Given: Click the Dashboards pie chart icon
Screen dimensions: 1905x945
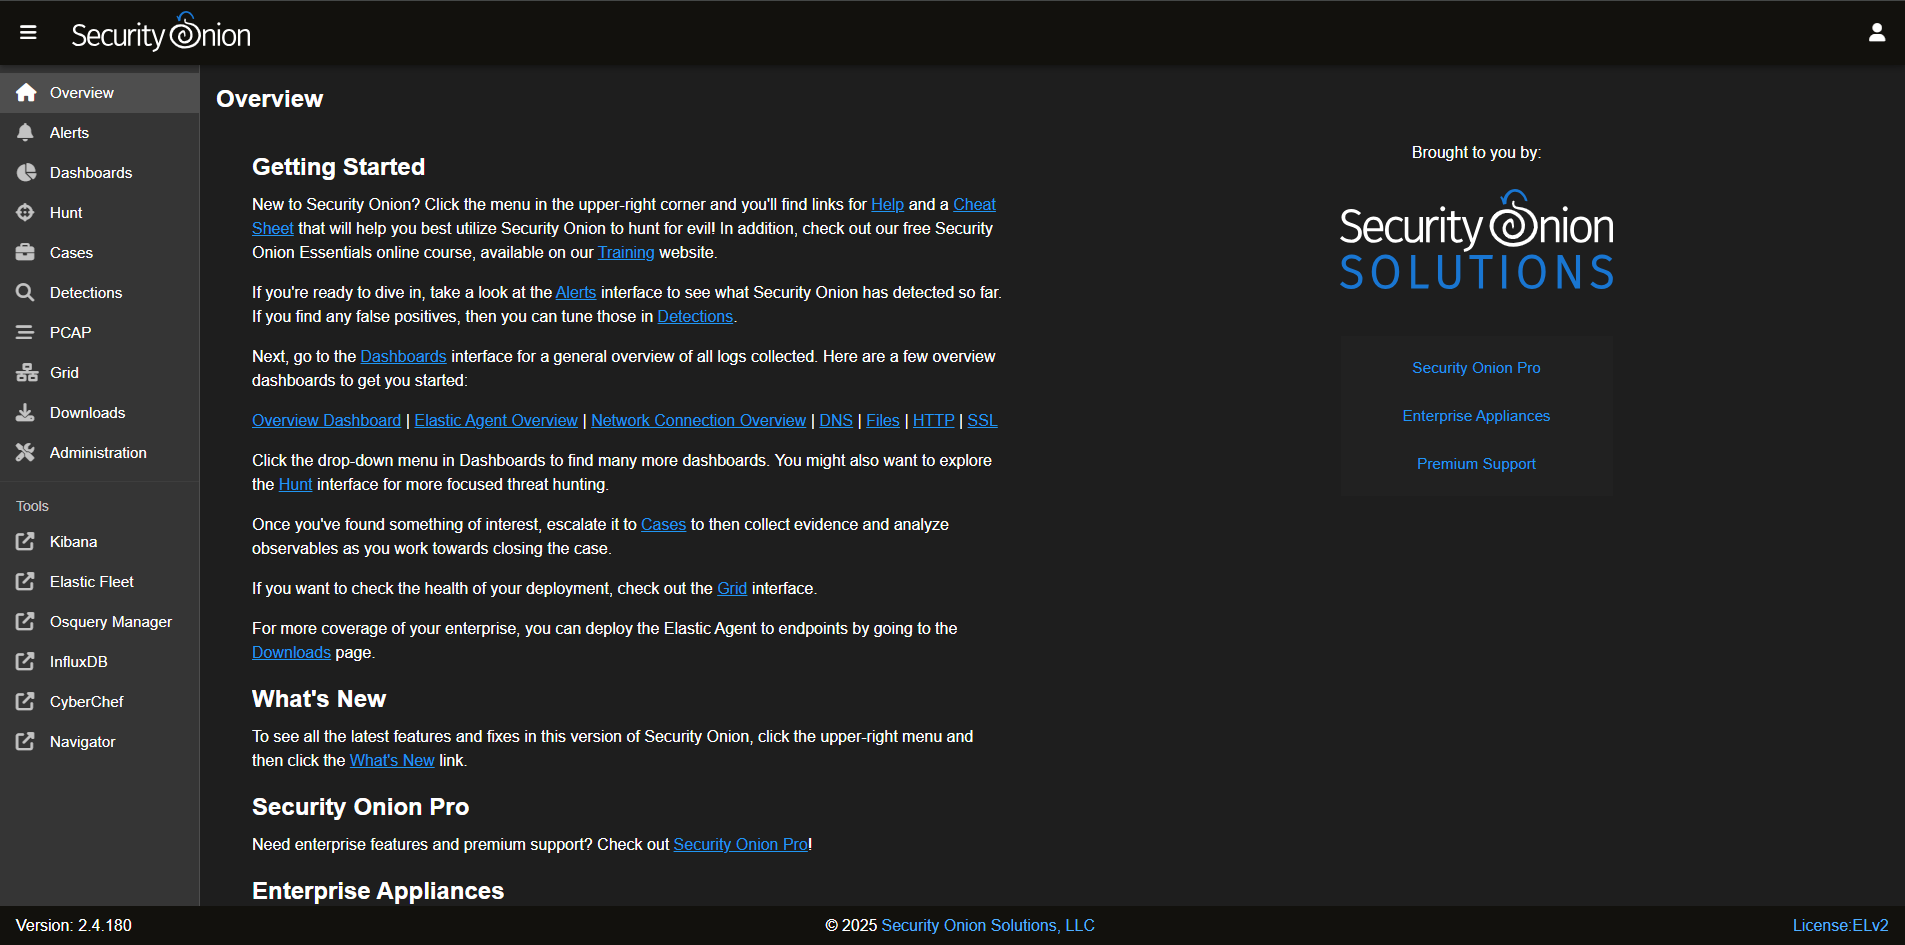Looking at the screenshot, I should coord(25,172).
